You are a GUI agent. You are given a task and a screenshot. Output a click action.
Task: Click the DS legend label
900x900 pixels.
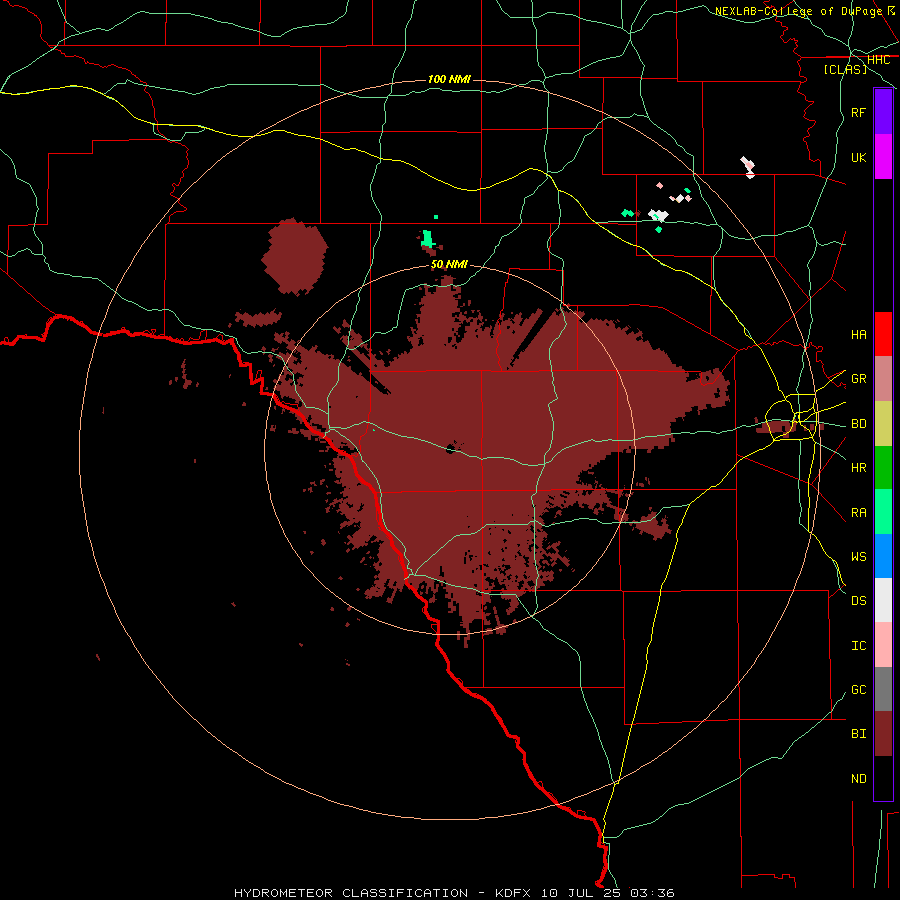click(x=858, y=601)
